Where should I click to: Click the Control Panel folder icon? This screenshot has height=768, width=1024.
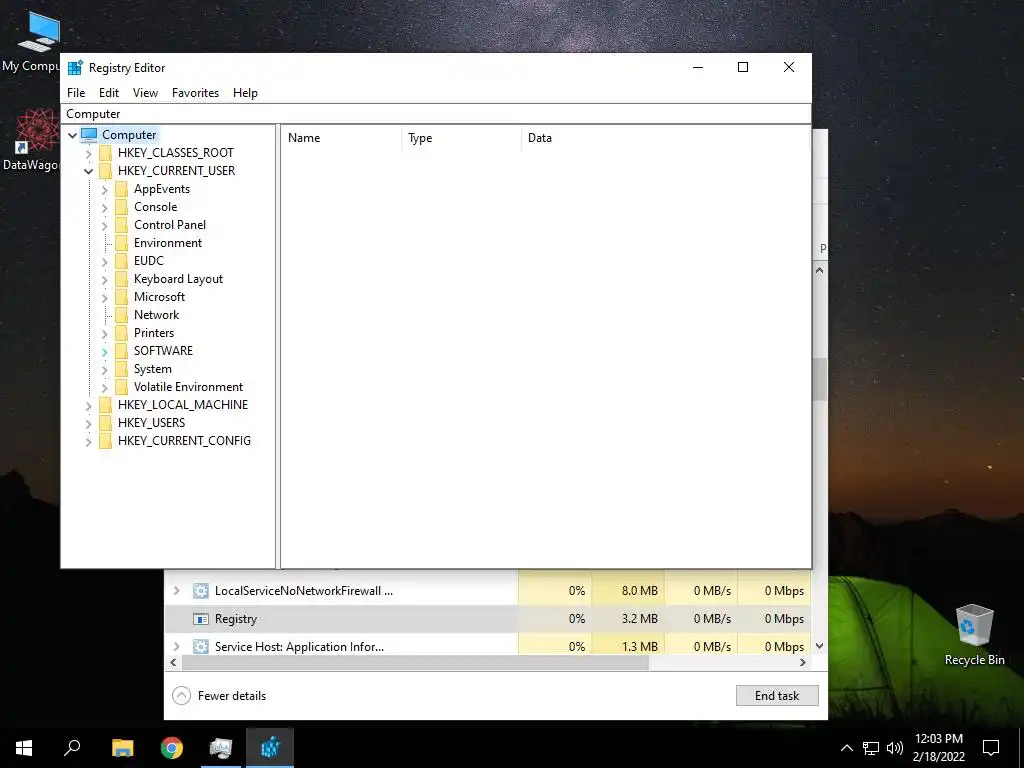[121, 225]
